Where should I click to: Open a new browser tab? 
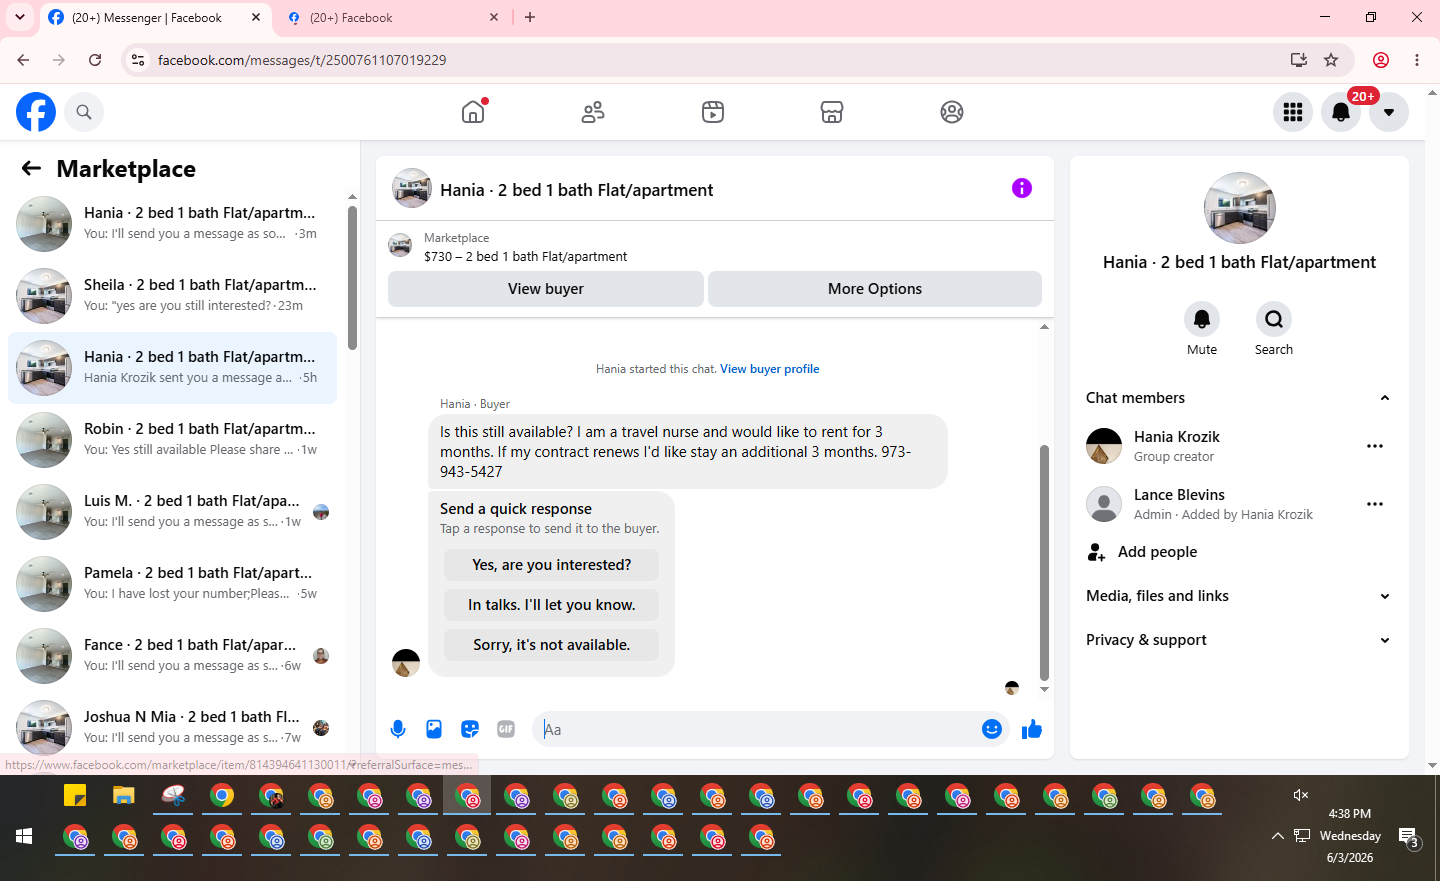(x=530, y=17)
